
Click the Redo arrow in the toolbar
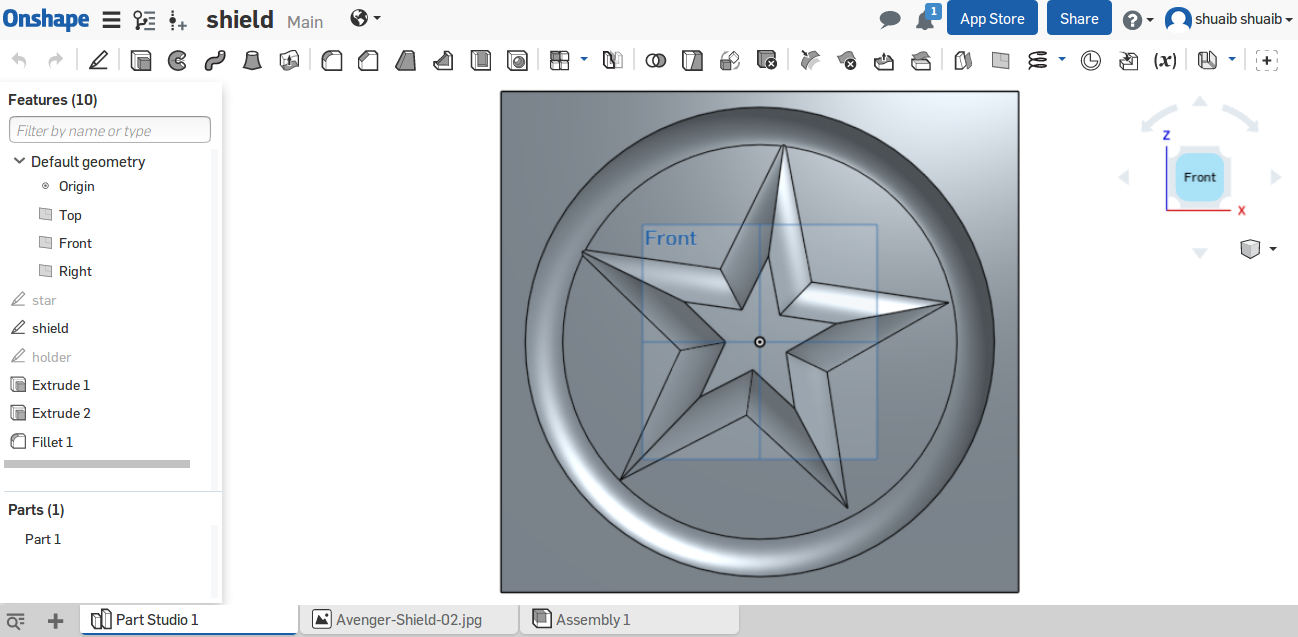56,61
